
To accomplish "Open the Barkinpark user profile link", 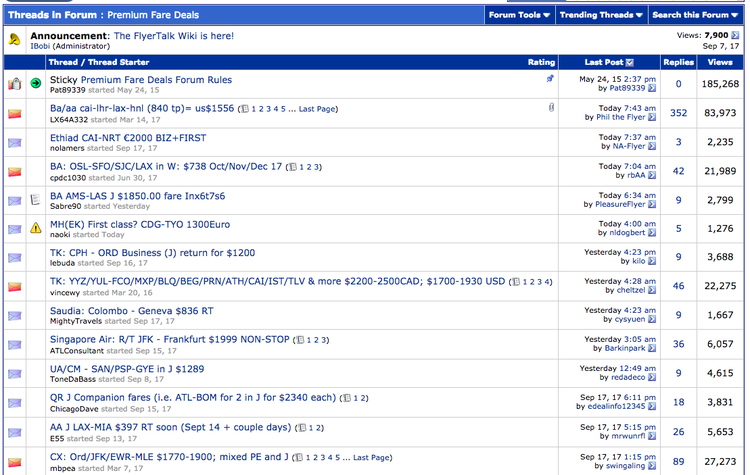I will point(625,348).
